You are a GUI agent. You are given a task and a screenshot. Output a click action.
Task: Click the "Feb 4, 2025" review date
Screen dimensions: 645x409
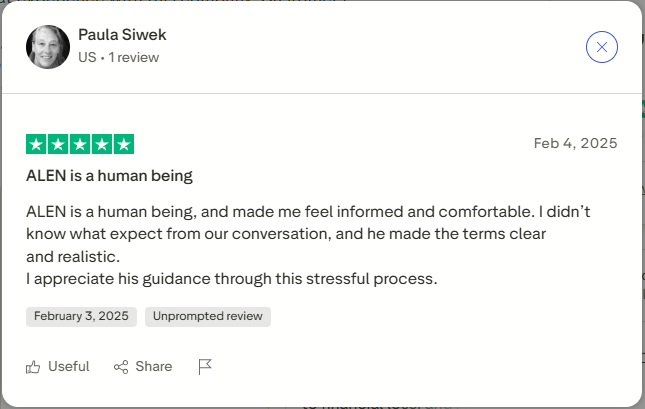[575, 143]
